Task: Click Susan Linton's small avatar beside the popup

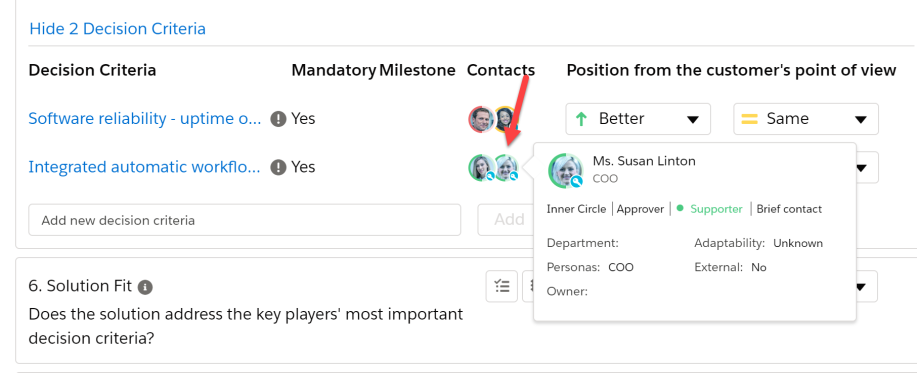Action: click(x=506, y=168)
